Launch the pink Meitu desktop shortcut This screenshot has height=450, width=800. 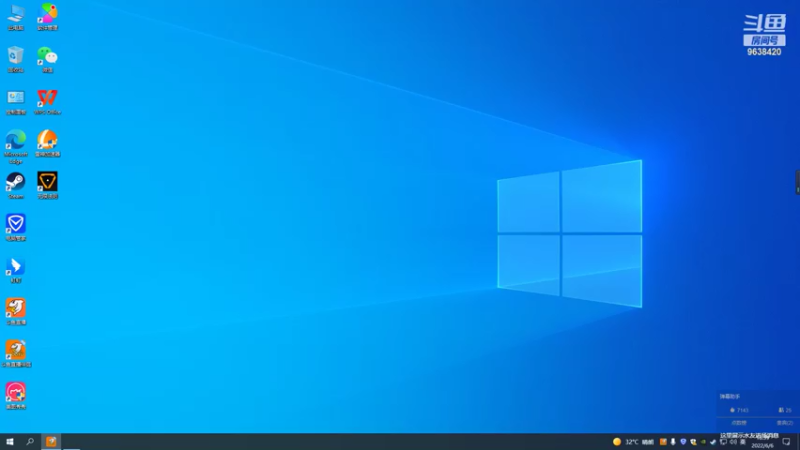[x=16, y=396]
